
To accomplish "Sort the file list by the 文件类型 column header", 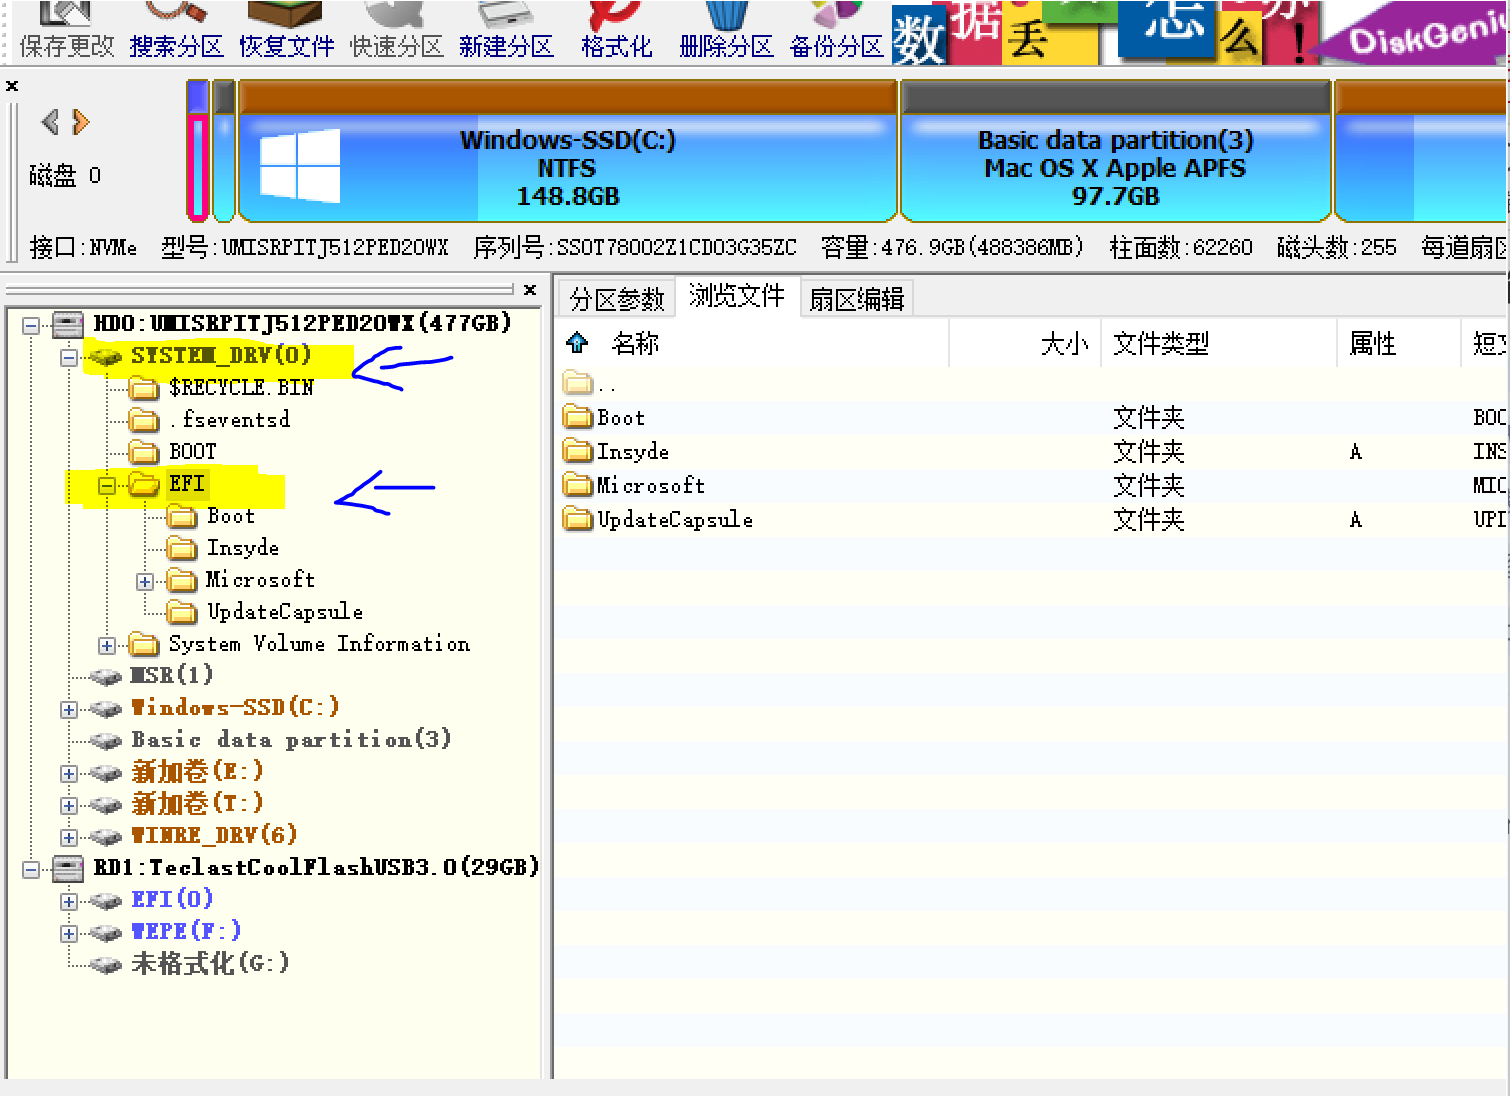I will click(1161, 344).
